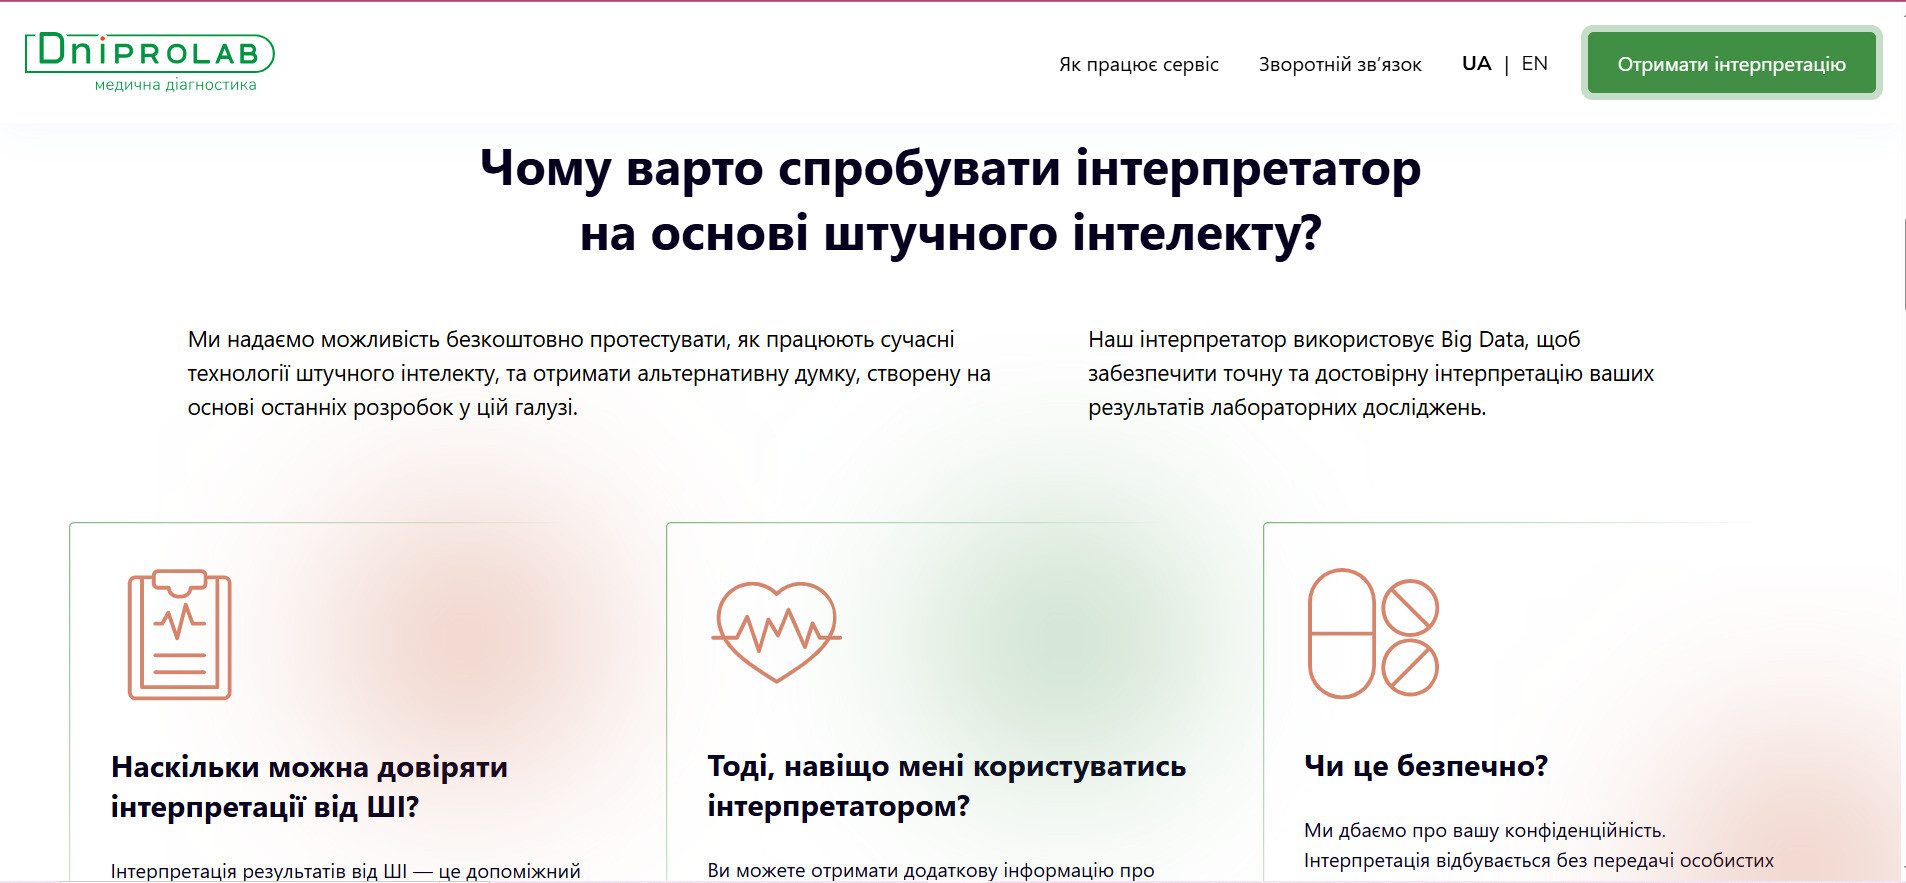Click the paragraph starting 'Ми надаємо можливість безкоштовно'
Viewport: 1906px width, 883px height.
click(x=589, y=373)
